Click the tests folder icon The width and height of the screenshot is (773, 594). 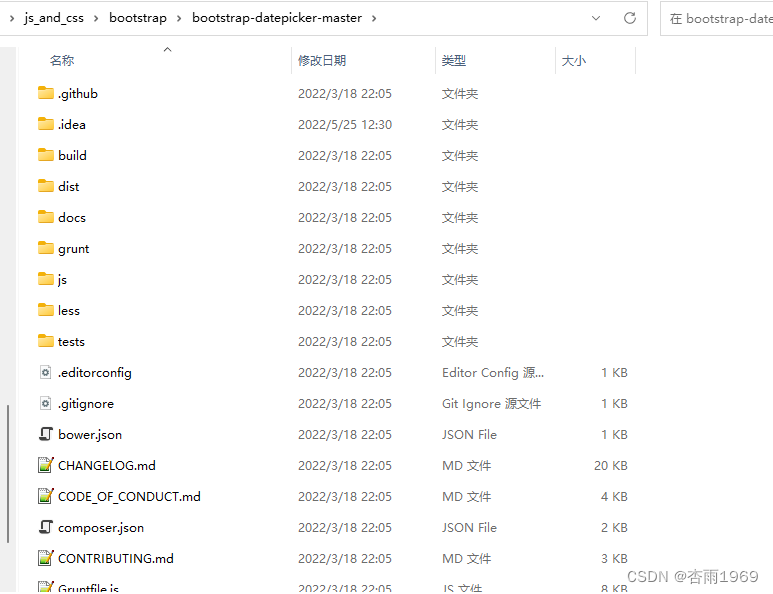tap(46, 342)
